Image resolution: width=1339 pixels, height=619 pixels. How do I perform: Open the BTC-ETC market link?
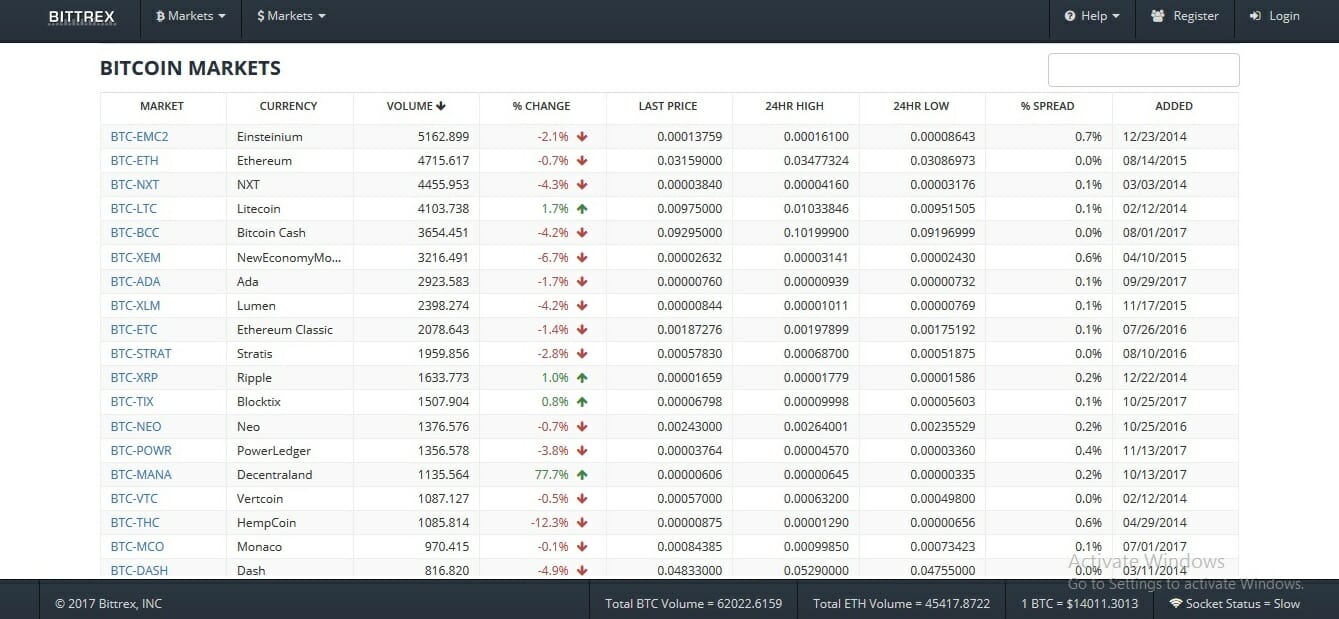[134, 330]
